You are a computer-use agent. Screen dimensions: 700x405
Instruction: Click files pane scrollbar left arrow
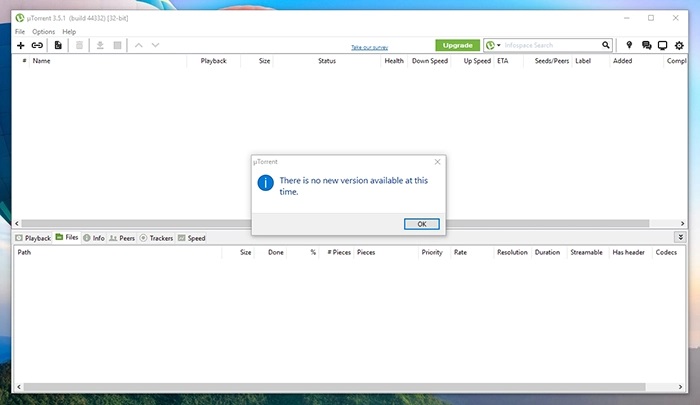coord(19,387)
